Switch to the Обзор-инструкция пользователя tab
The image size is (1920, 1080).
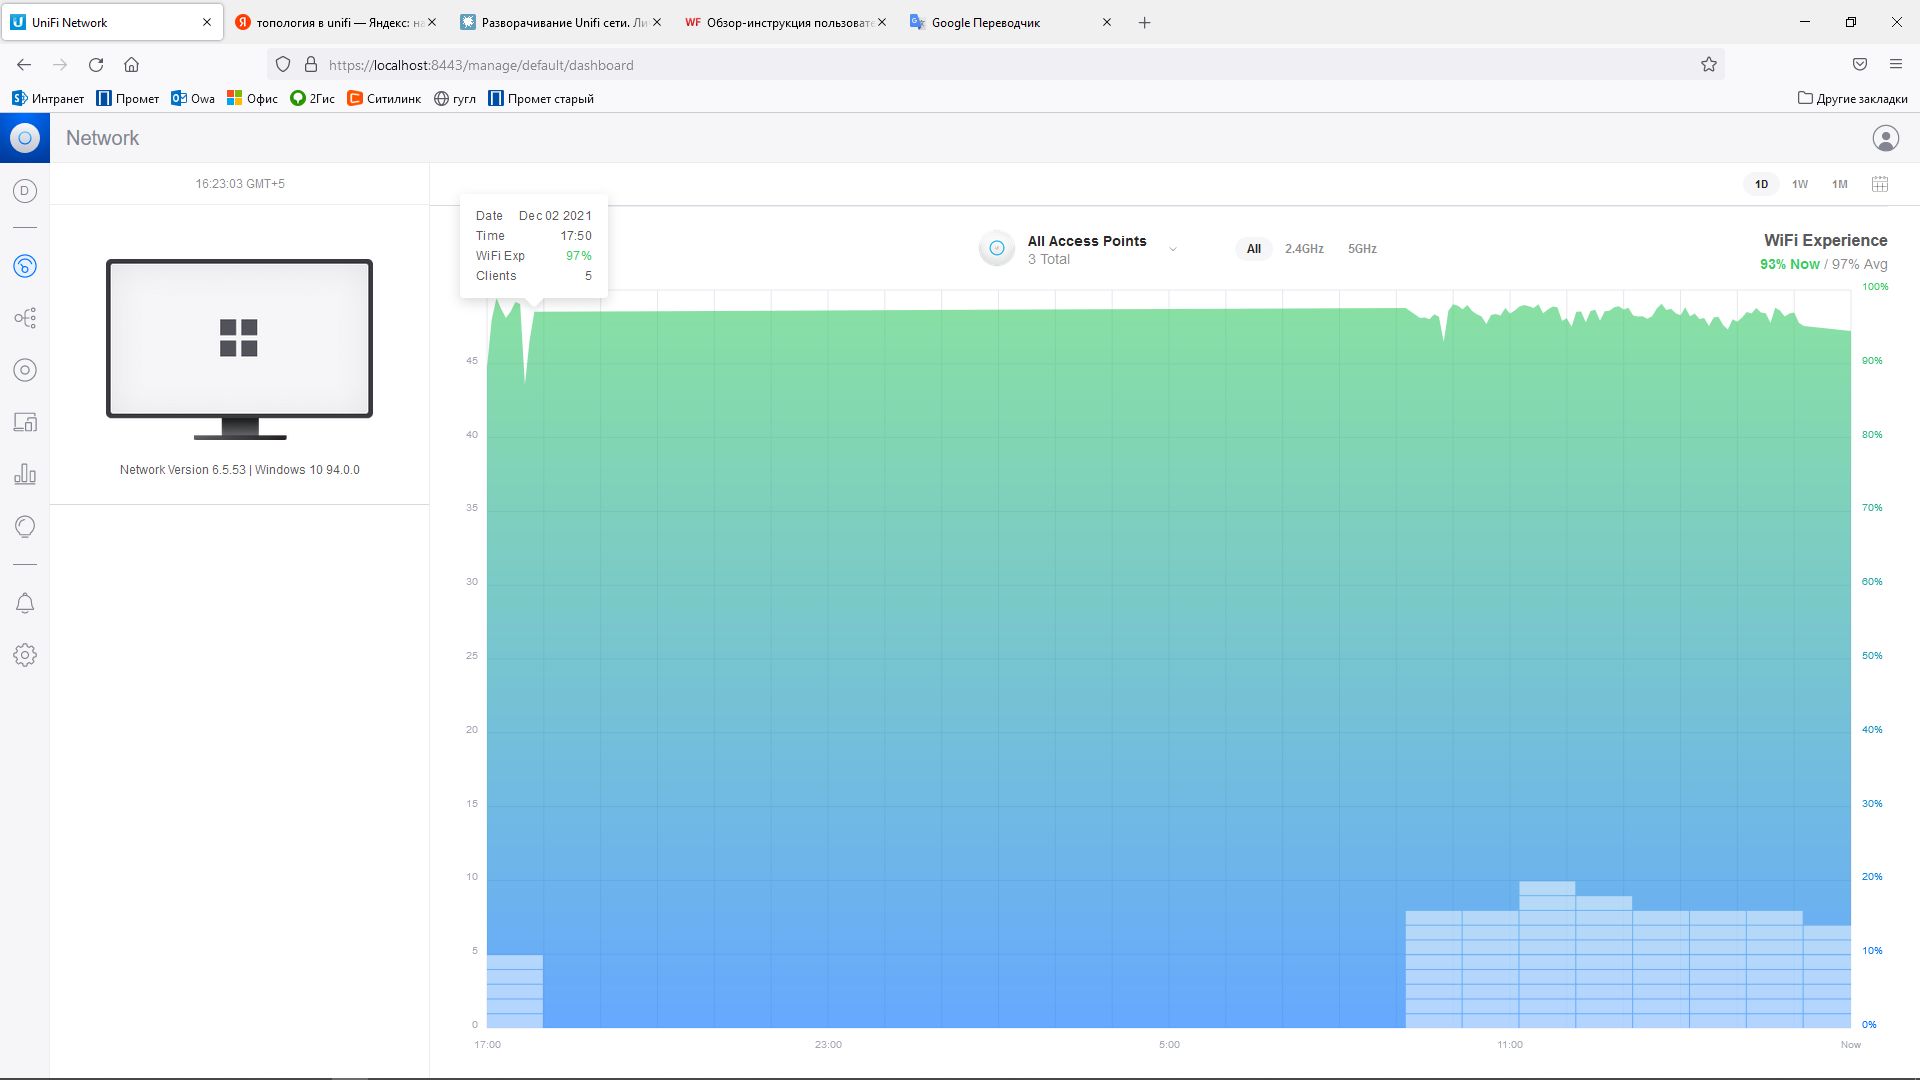(785, 22)
